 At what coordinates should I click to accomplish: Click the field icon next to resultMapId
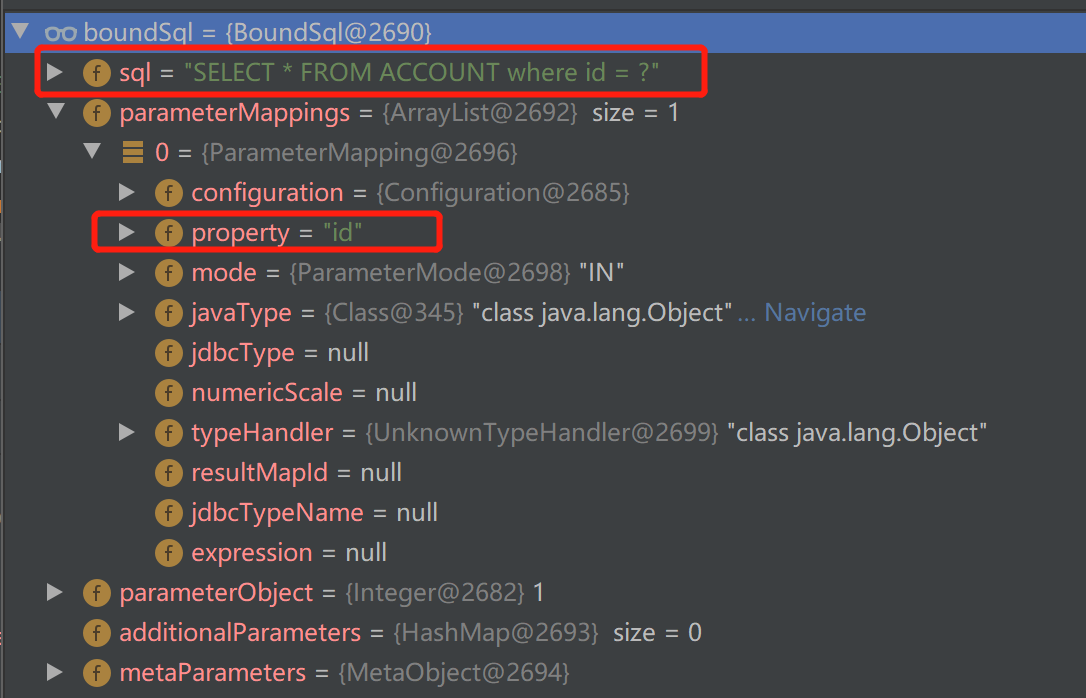tap(169, 473)
